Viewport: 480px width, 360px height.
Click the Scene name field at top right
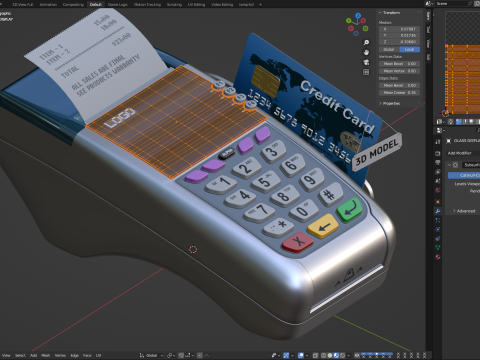(455, 4)
